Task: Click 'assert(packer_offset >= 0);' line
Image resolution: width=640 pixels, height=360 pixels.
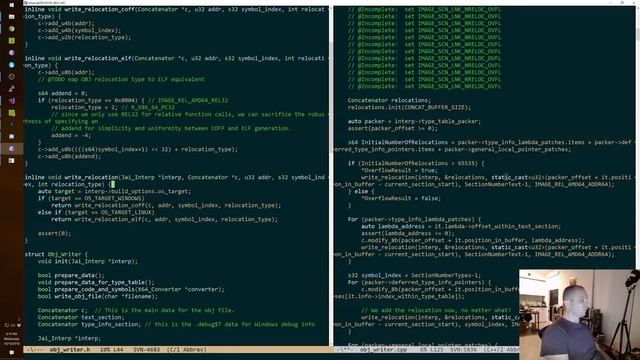Action: (x=393, y=128)
